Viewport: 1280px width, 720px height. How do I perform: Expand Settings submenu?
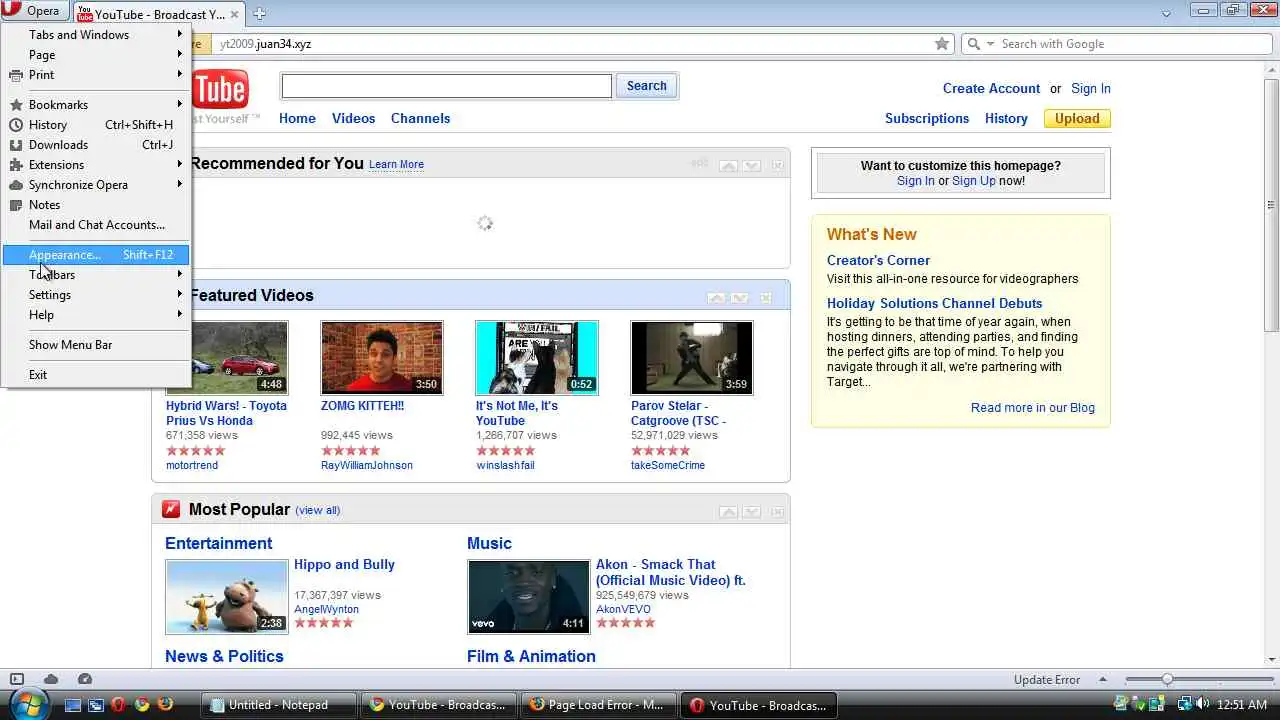(x=96, y=295)
